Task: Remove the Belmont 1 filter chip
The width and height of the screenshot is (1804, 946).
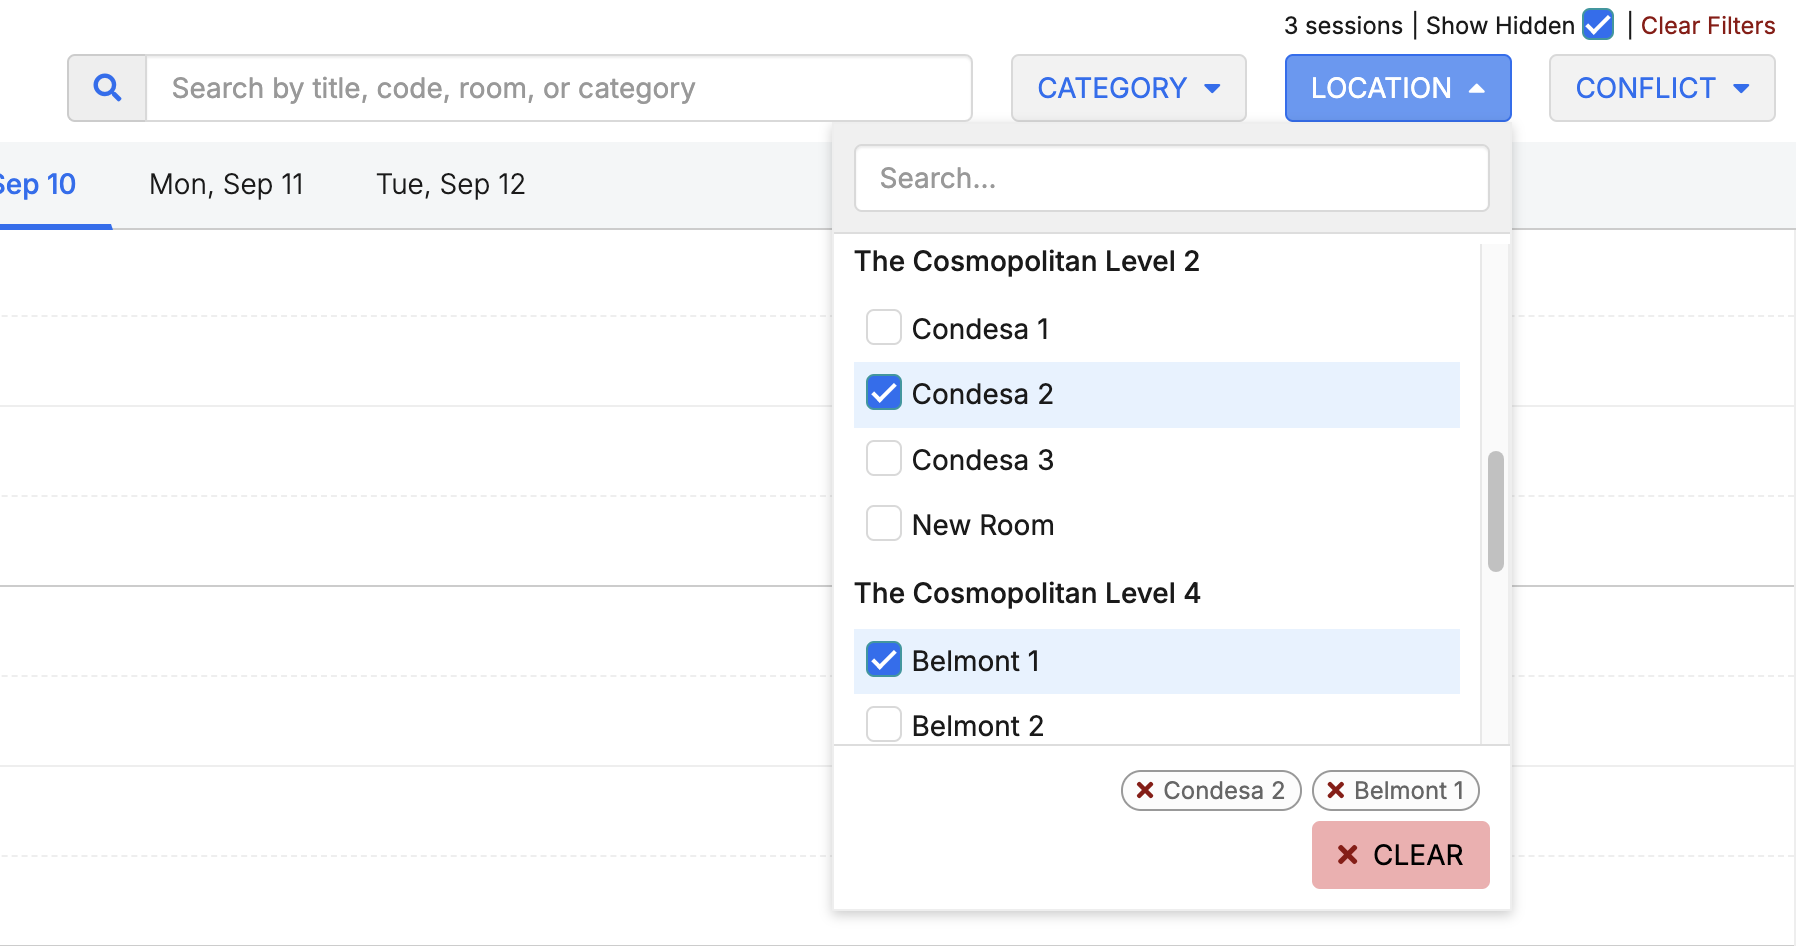Action: pyautogui.click(x=1335, y=790)
